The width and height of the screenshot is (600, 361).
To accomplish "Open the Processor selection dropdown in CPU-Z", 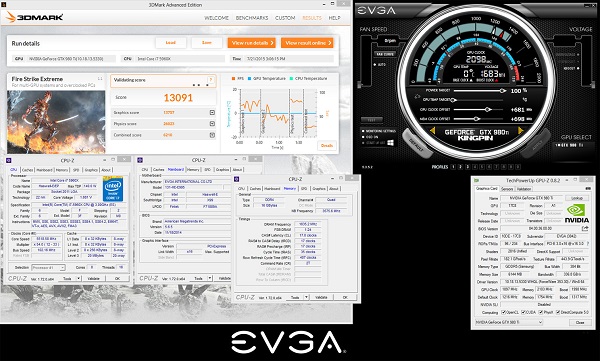I will 48,267.
